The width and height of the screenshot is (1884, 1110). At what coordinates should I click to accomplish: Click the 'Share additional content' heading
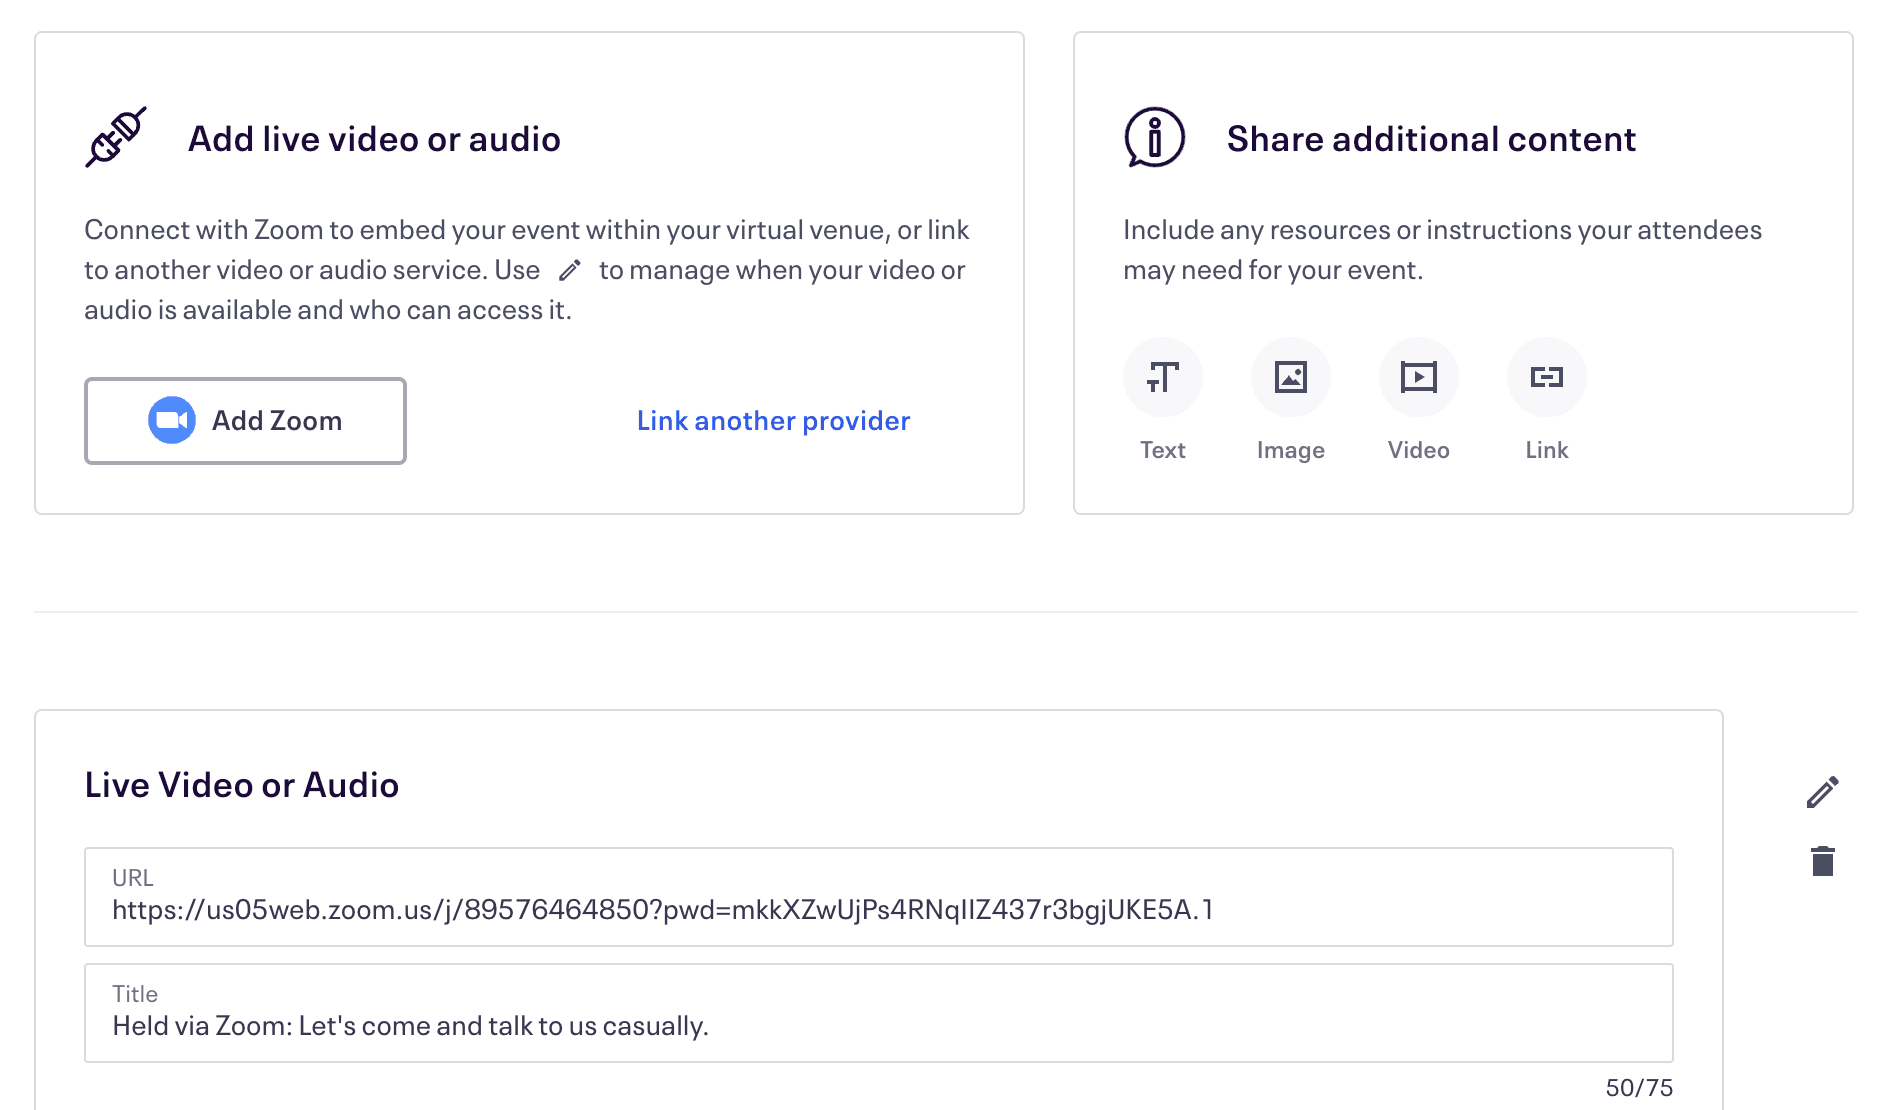point(1431,139)
